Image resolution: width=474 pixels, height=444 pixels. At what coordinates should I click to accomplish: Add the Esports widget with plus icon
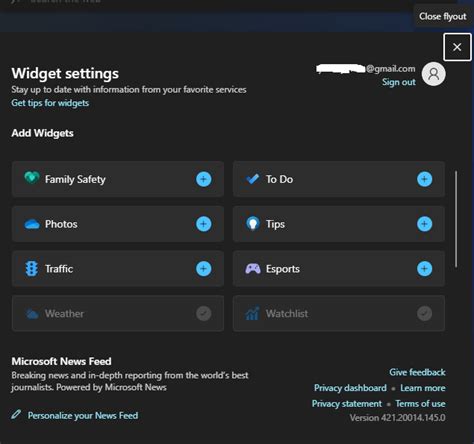pos(424,269)
